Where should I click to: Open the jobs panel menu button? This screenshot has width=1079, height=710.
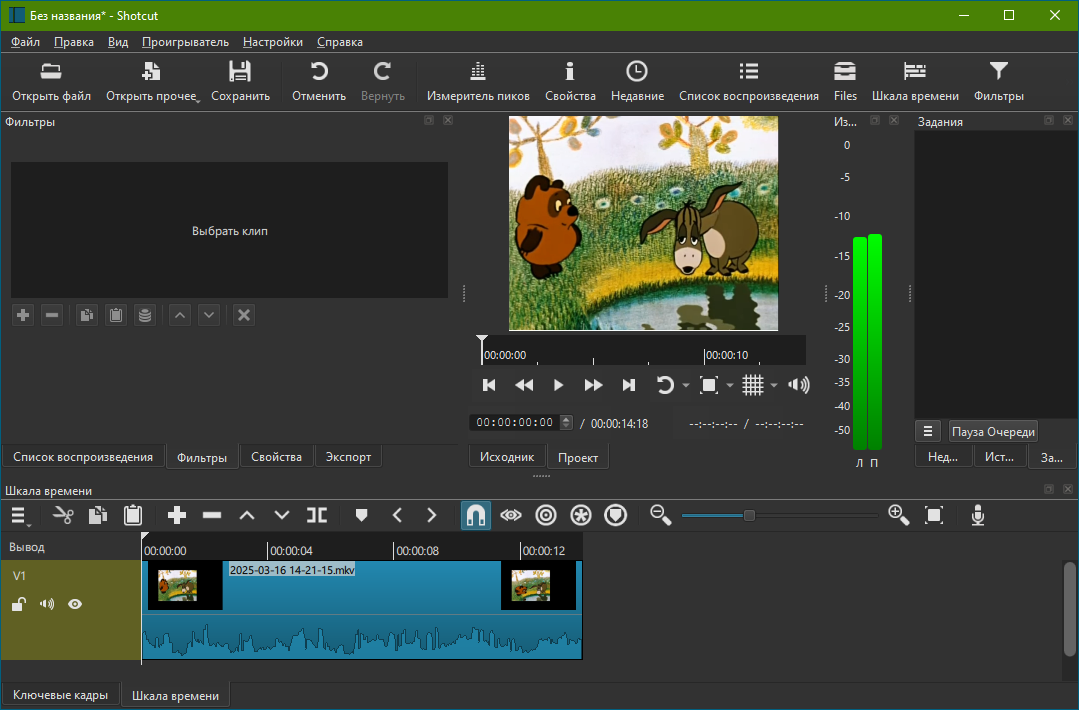coord(928,431)
